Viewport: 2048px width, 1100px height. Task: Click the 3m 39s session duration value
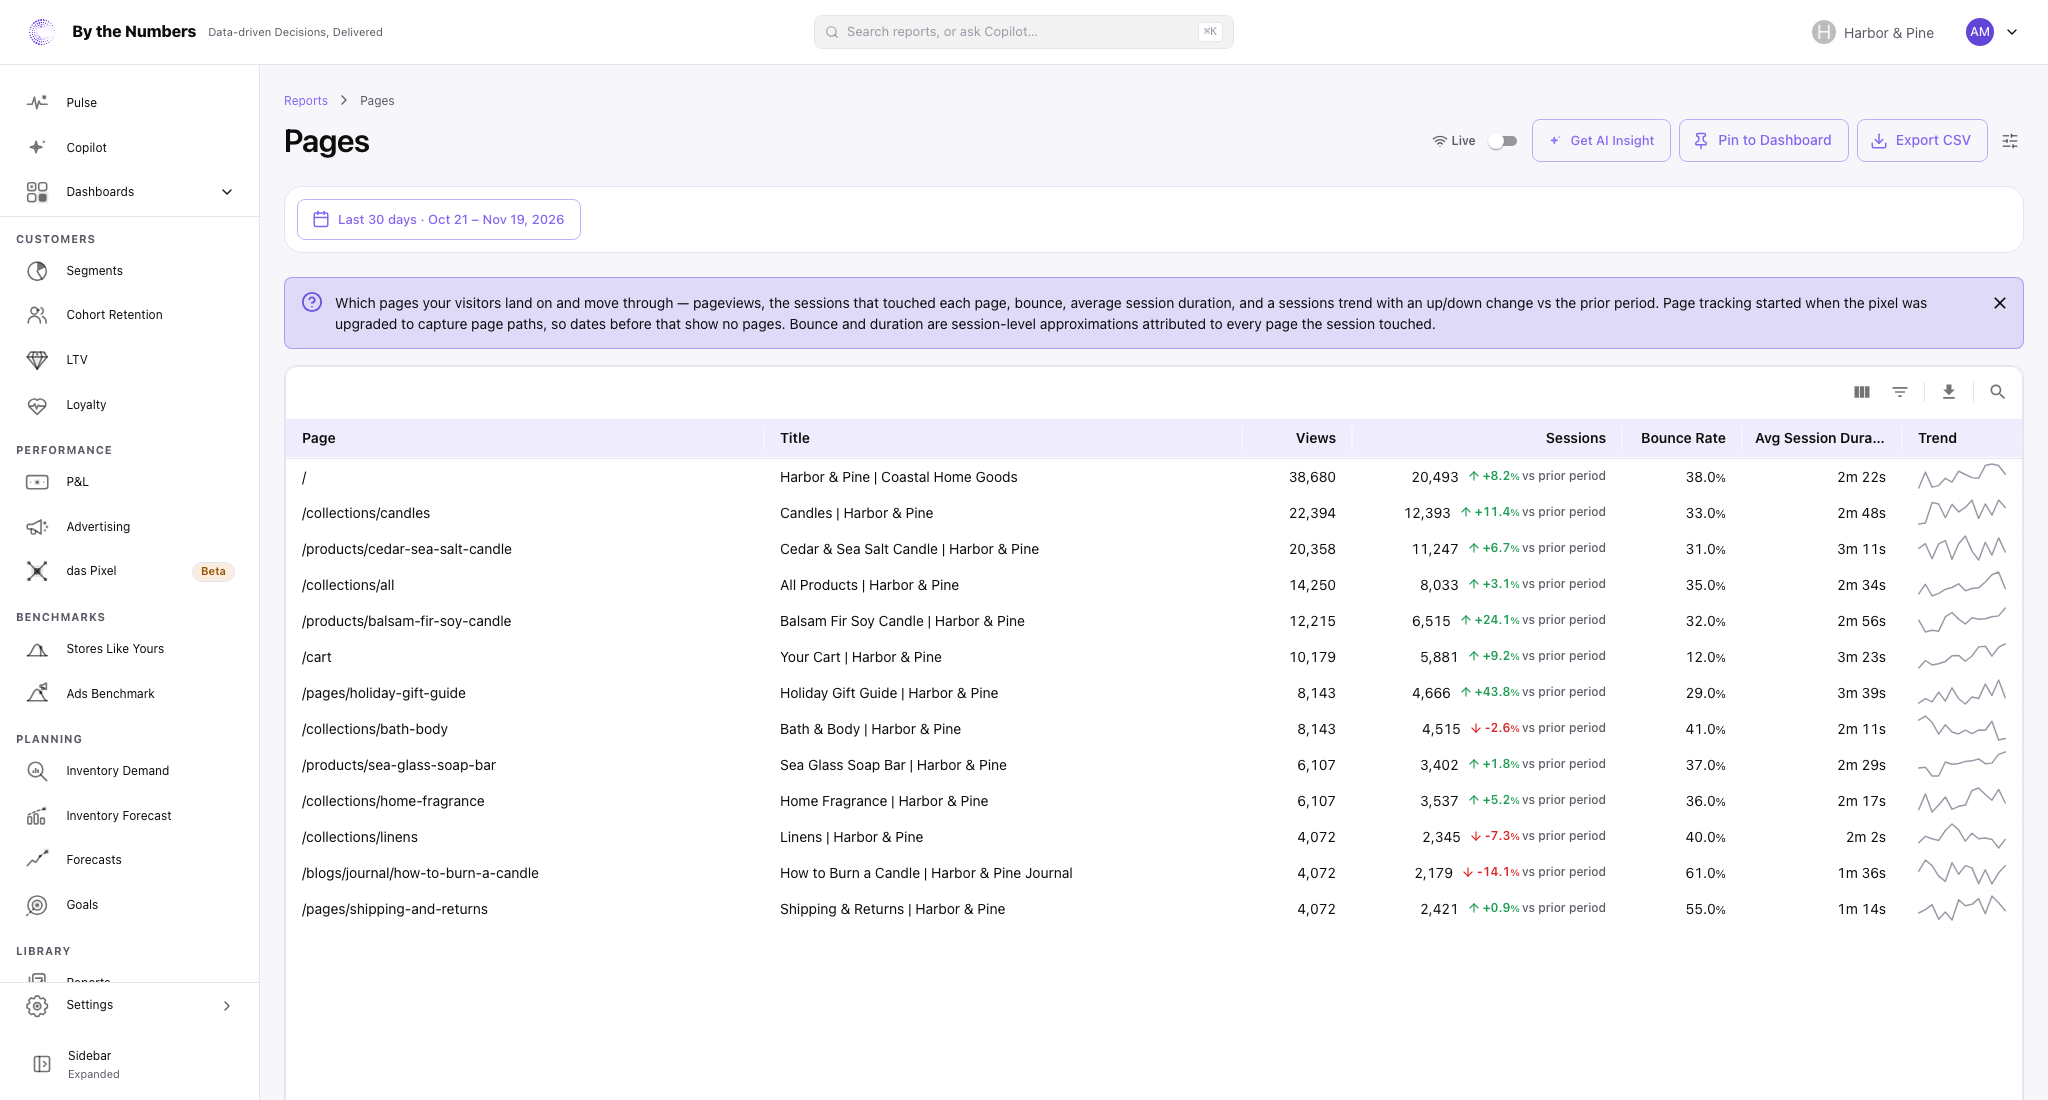(x=1861, y=693)
